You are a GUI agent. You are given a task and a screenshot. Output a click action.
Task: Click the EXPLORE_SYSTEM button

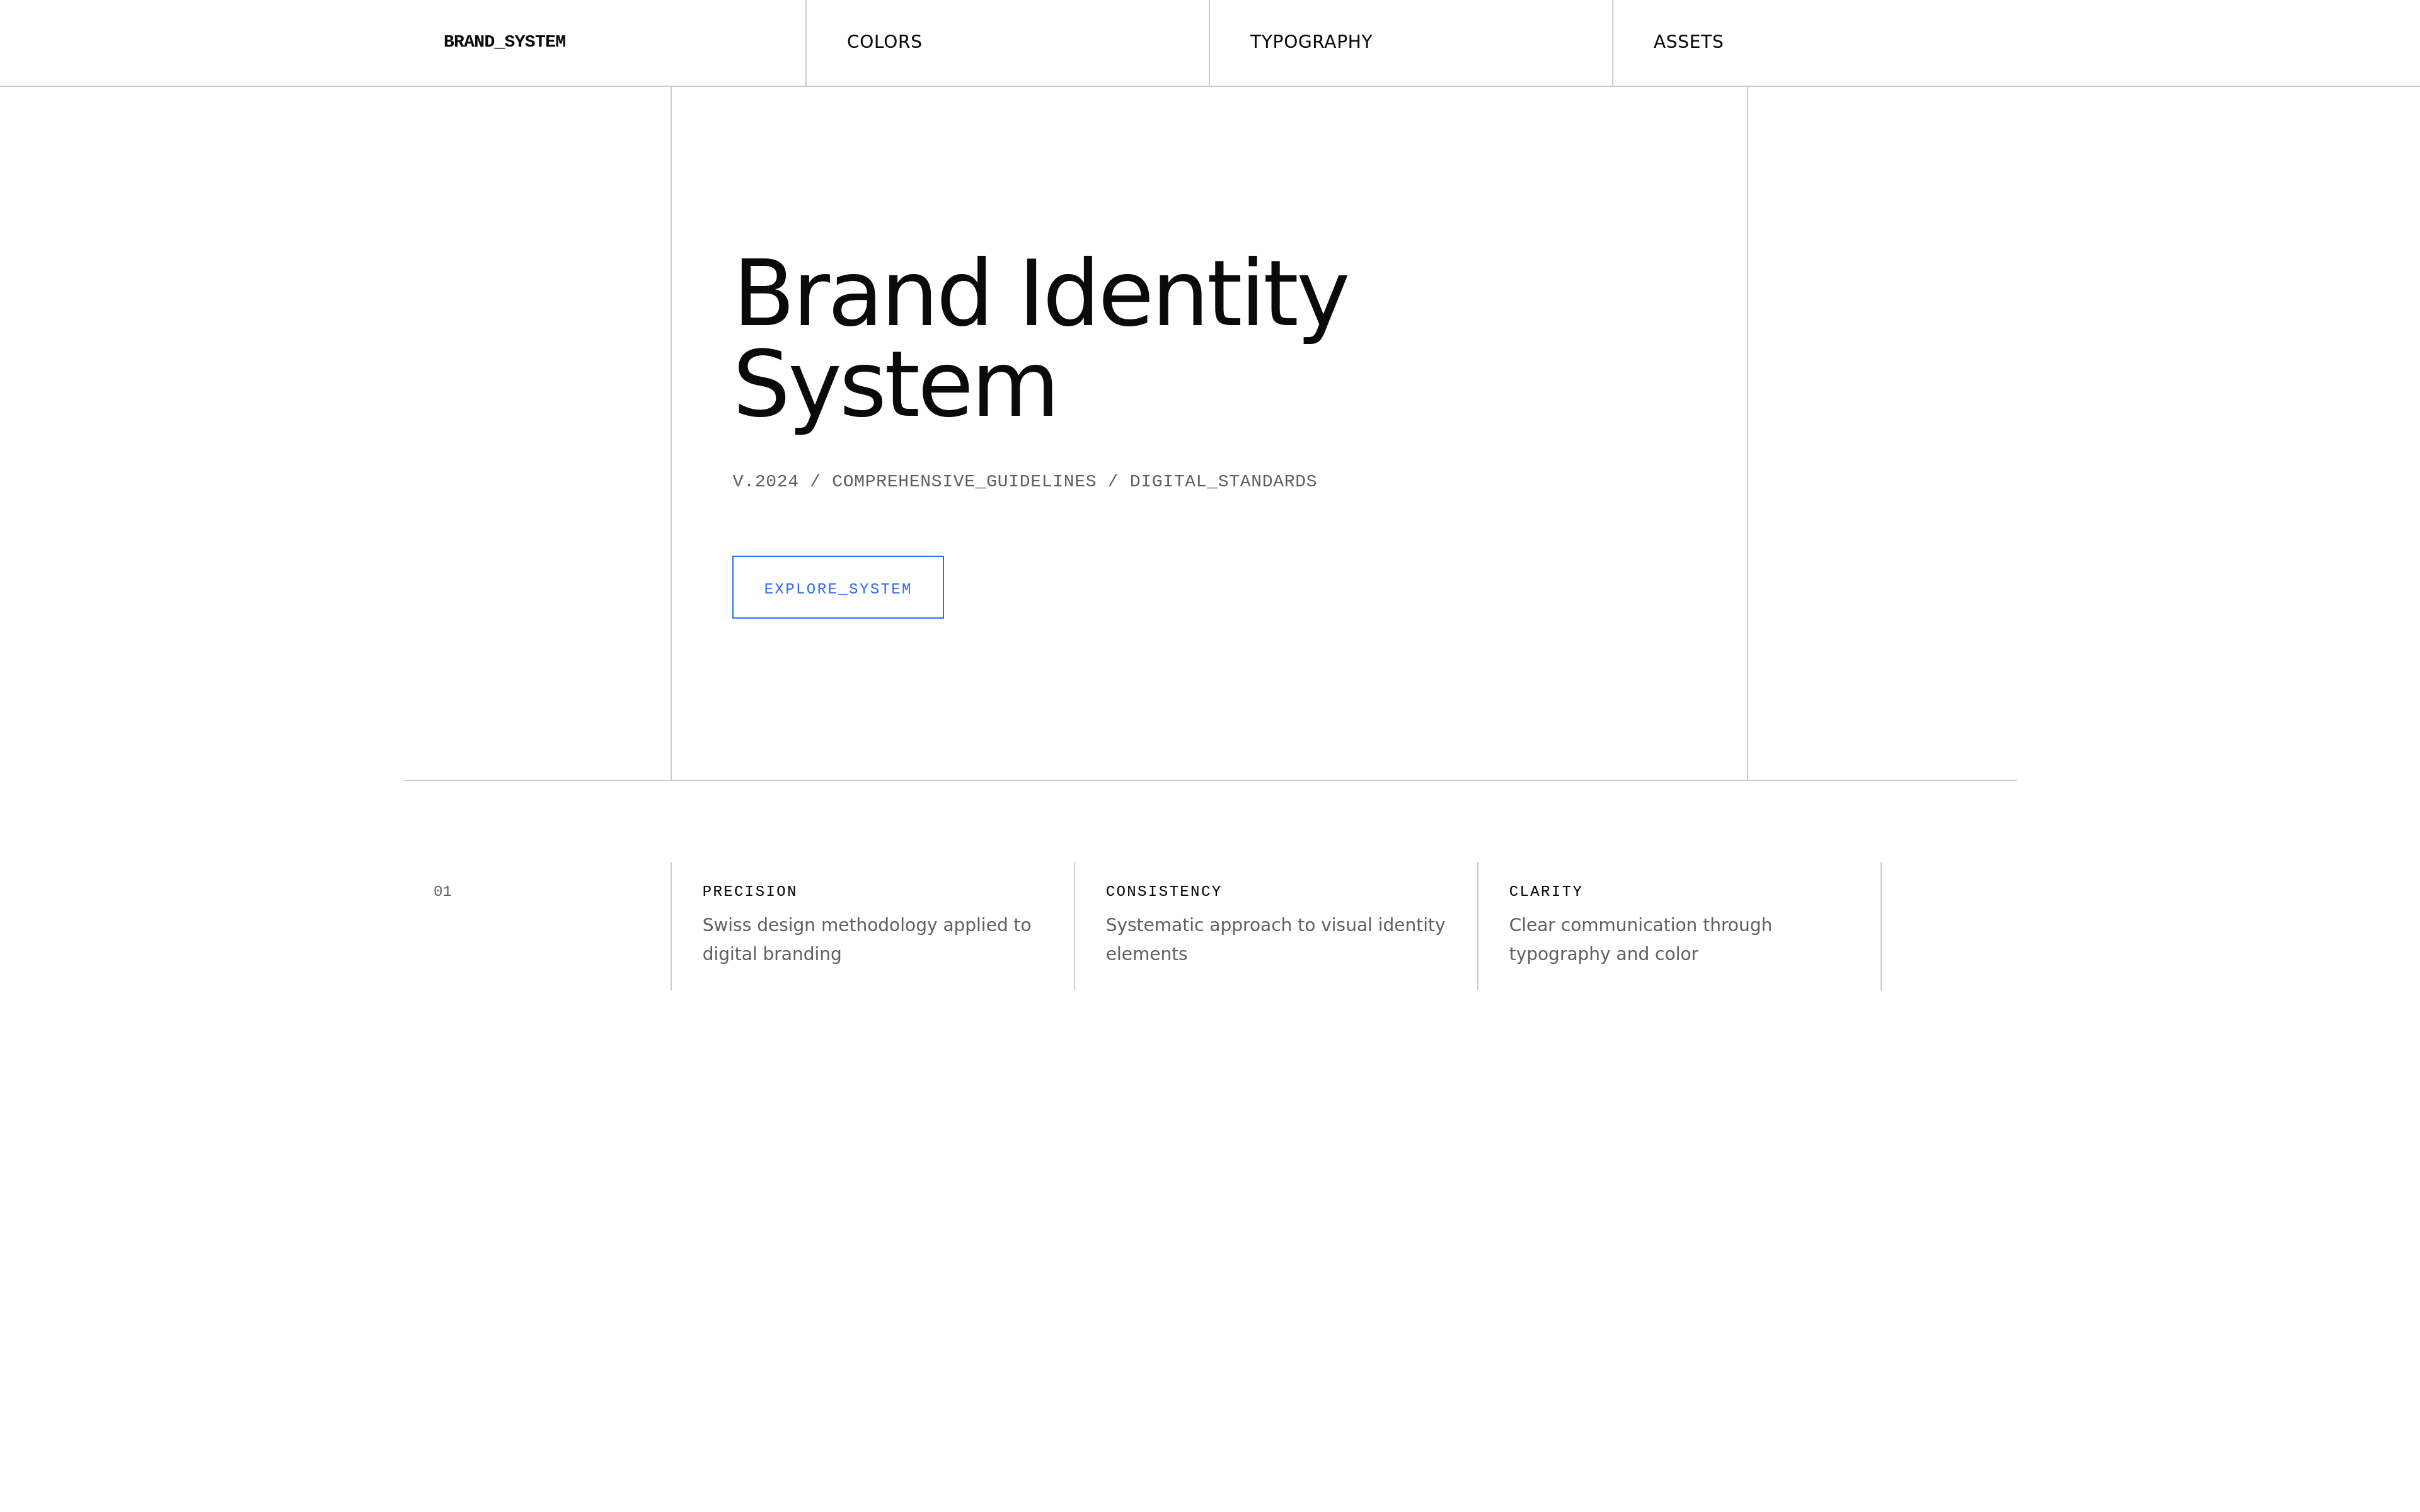click(838, 588)
